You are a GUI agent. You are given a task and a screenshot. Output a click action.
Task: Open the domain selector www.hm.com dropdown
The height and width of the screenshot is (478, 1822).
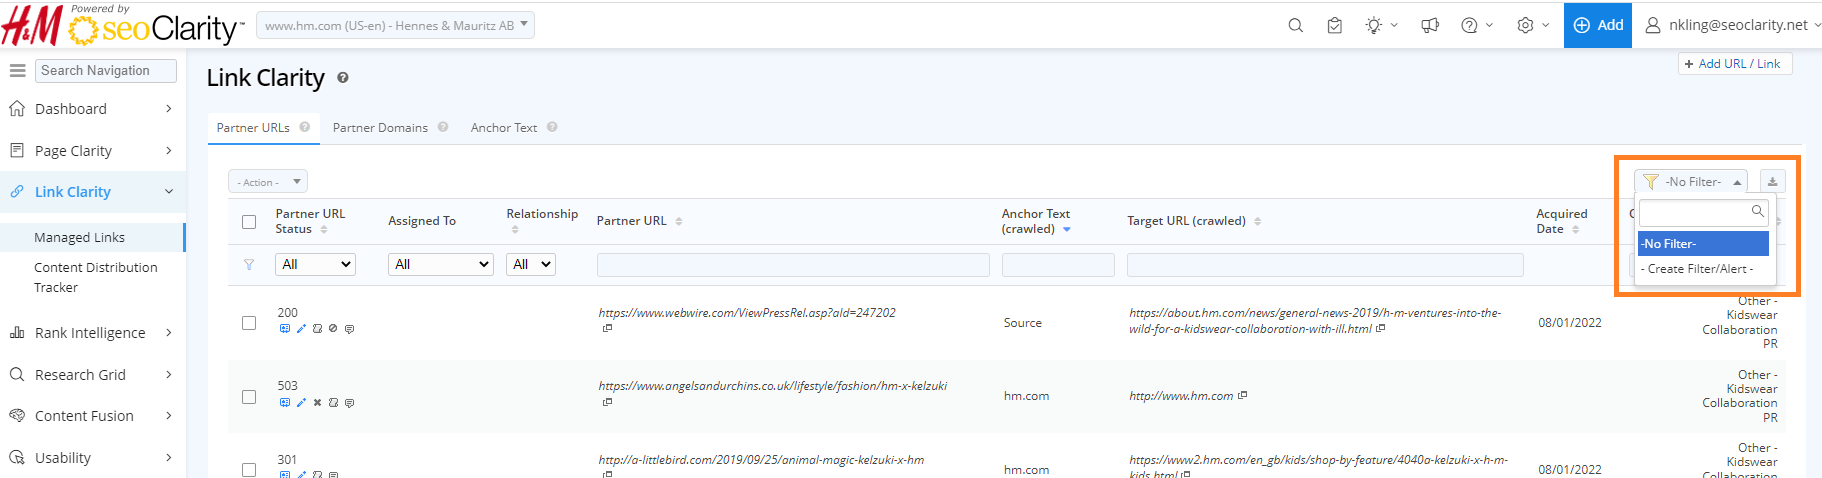tap(395, 25)
